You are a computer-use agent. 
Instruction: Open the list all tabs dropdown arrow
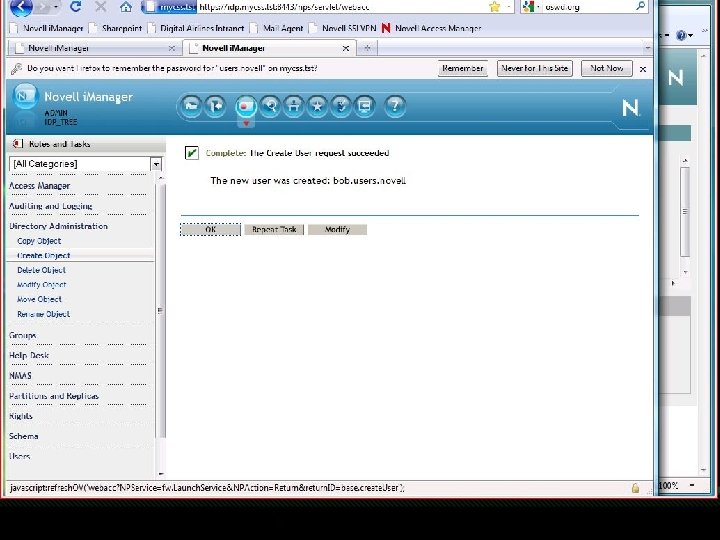[x=647, y=48]
